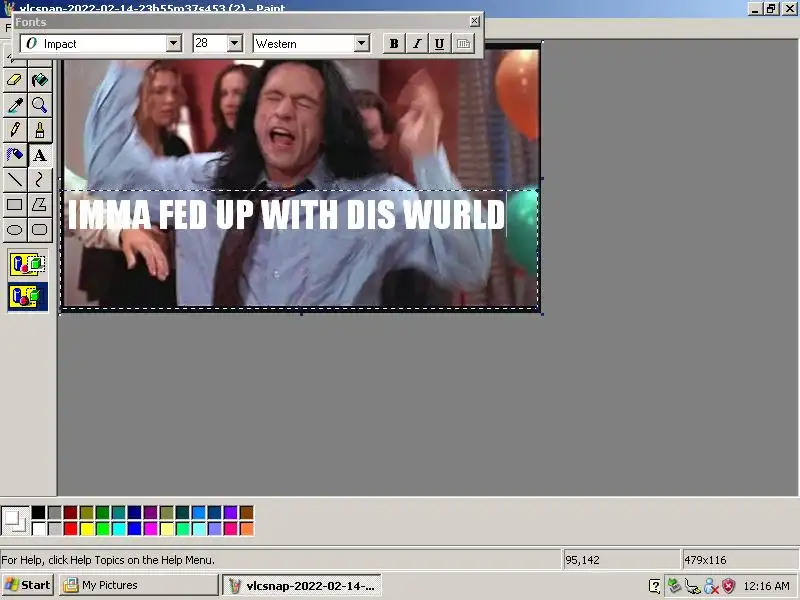This screenshot has width=800, height=600.
Task: Pick the brown color swatch
Action: [x=246, y=512]
